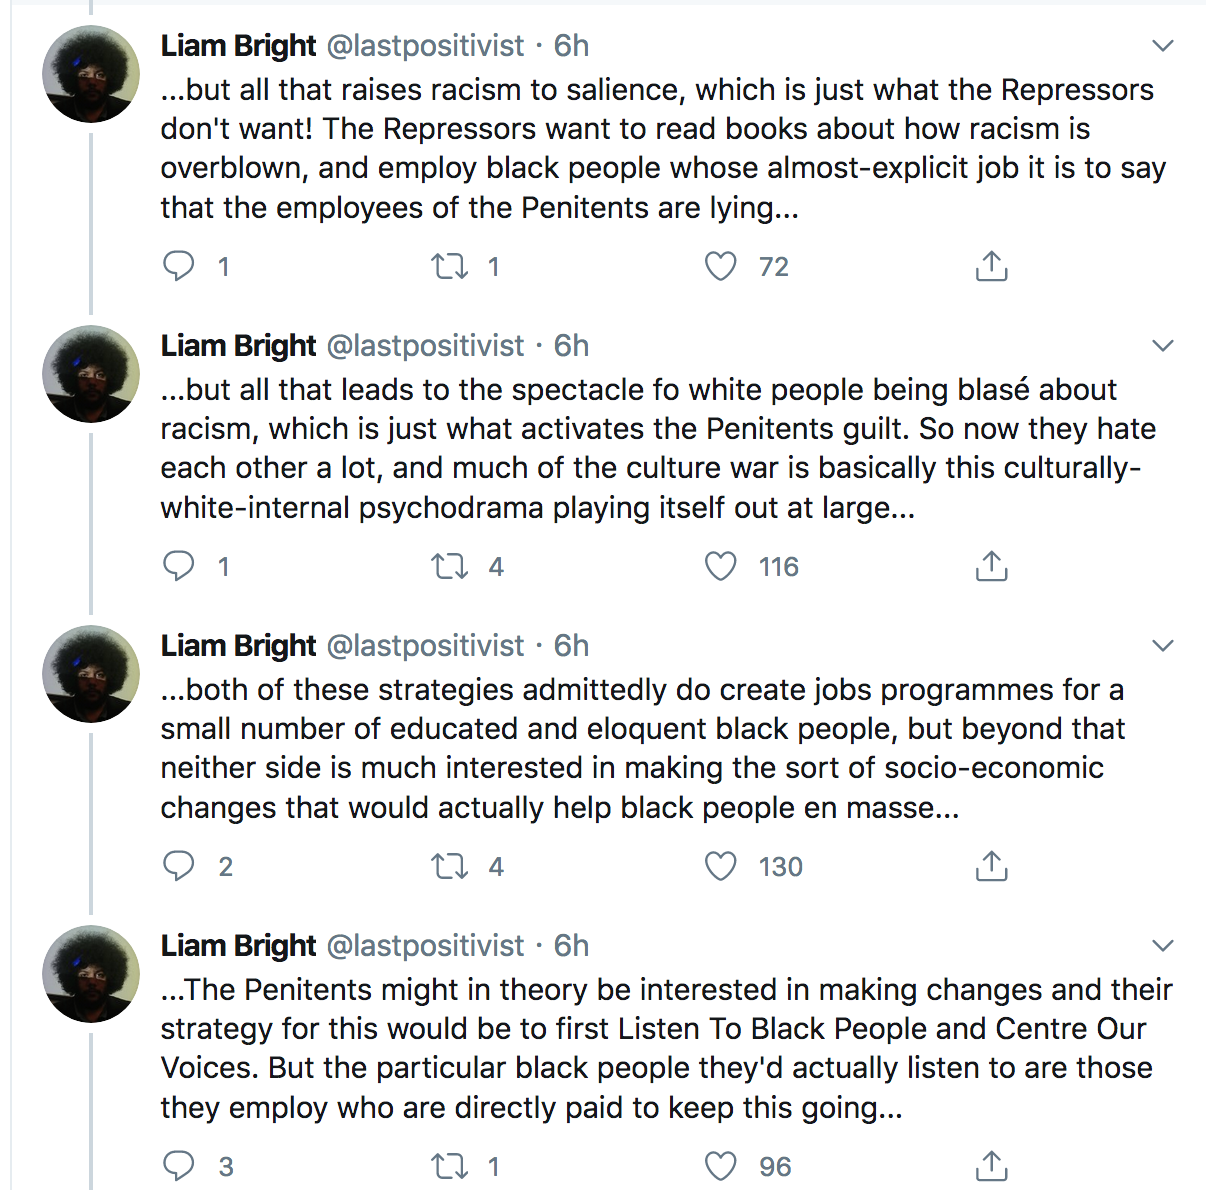Like the tweet with 116 likes

click(x=720, y=566)
